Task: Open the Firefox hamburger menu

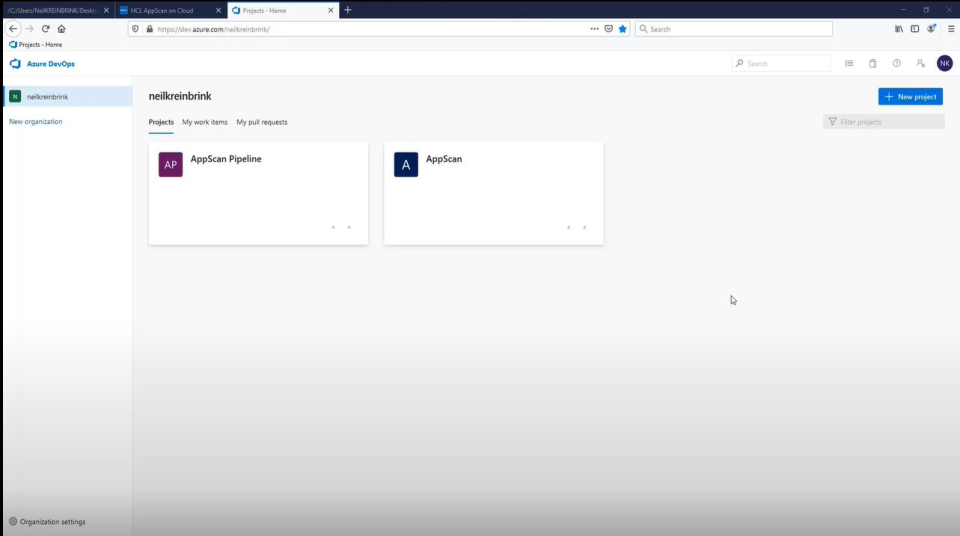Action: (x=951, y=29)
